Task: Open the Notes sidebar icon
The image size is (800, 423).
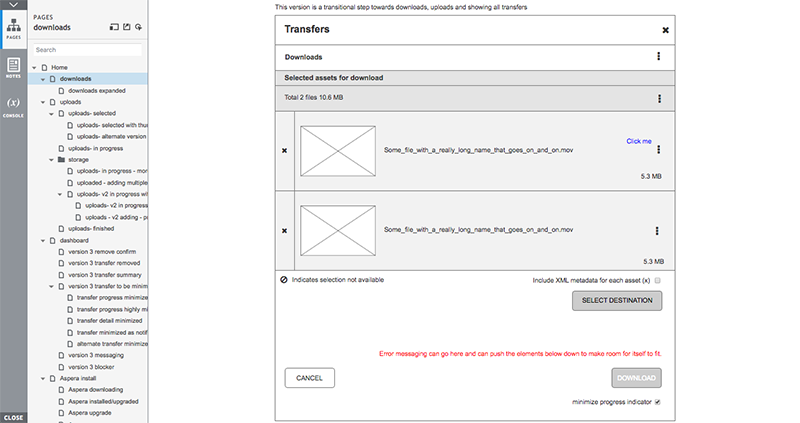Action: [x=14, y=67]
